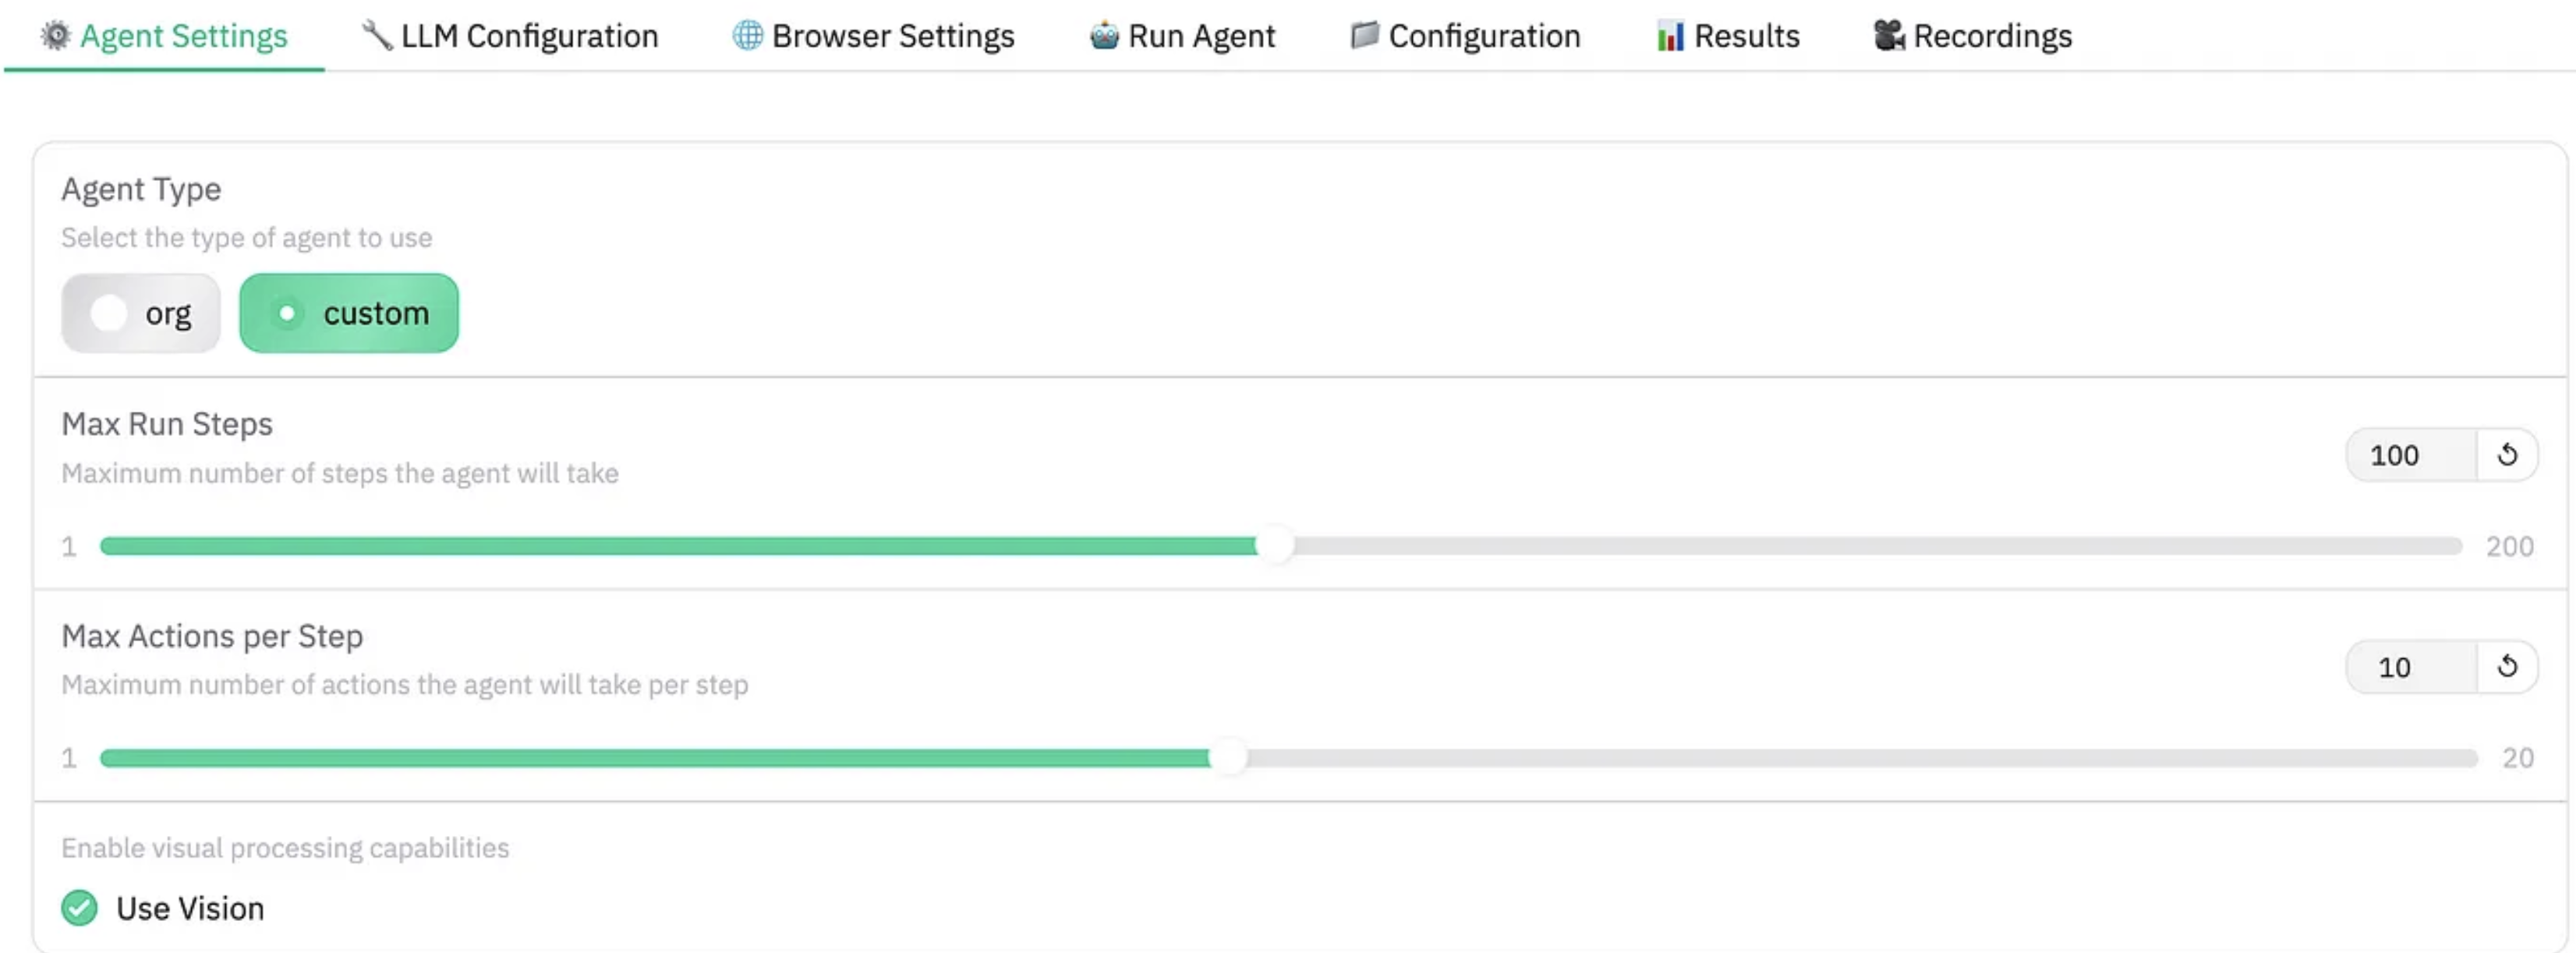Click the globe icon on Browser Settings tab
Viewport: 2576px width, 953px height.
point(747,36)
